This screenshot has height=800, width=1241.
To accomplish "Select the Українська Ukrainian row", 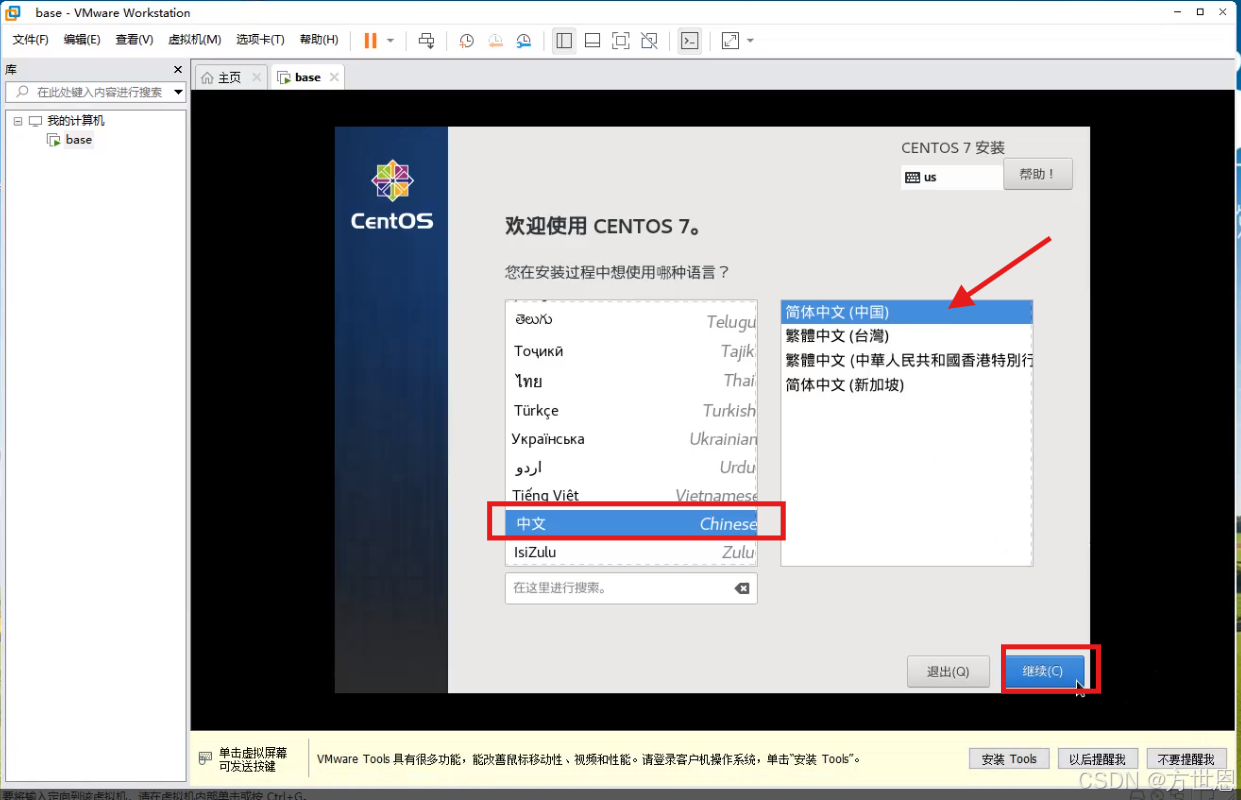I will pos(632,438).
